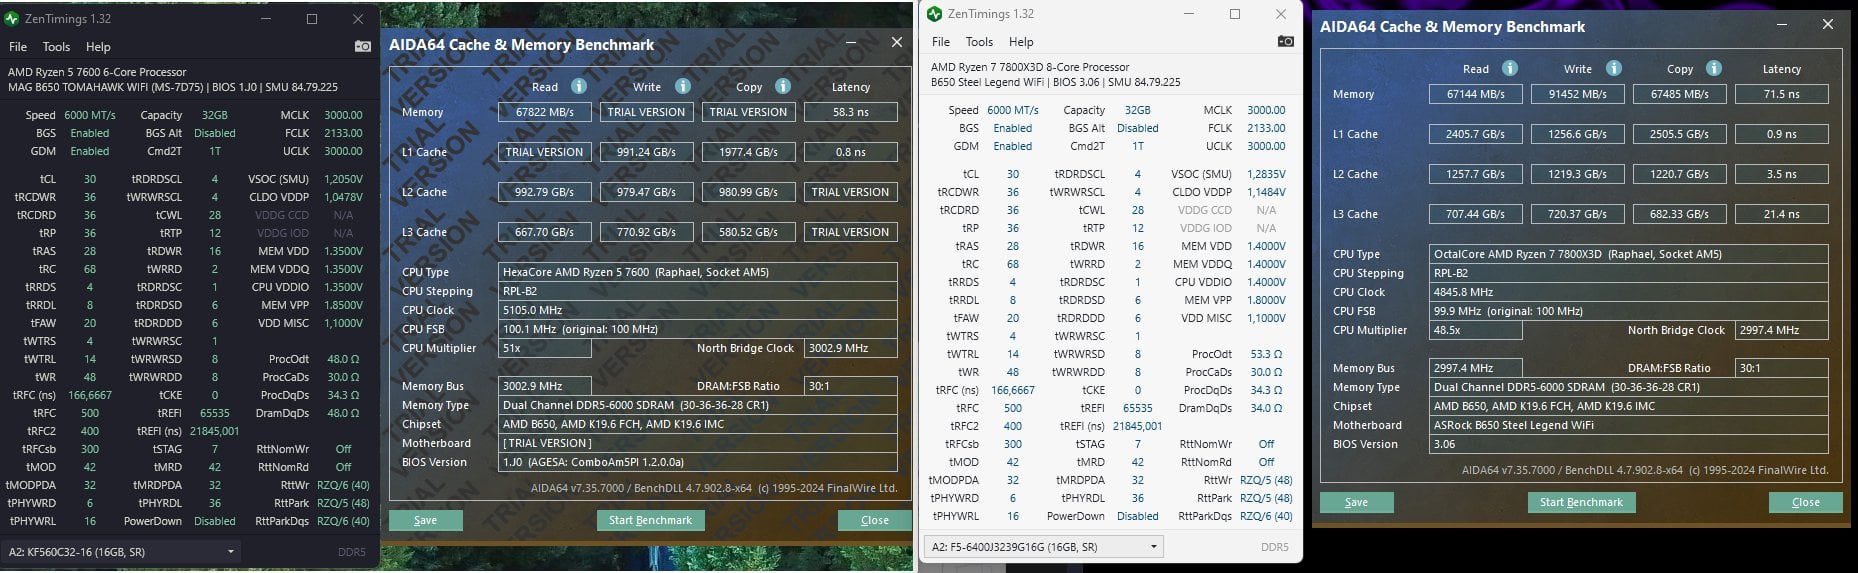Image resolution: width=1858 pixels, height=573 pixels.
Task: Click L1 Cache Read 2405.7 GB/s field
Action: click(x=1475, y=134)
